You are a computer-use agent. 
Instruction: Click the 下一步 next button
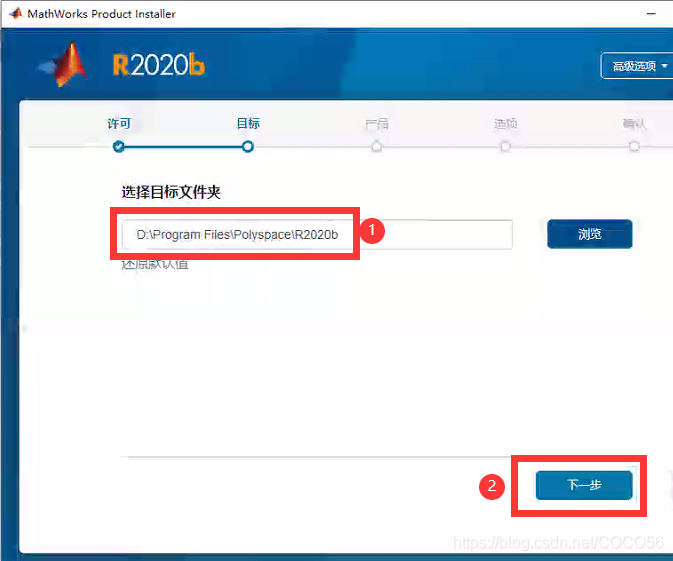(584, 485)
